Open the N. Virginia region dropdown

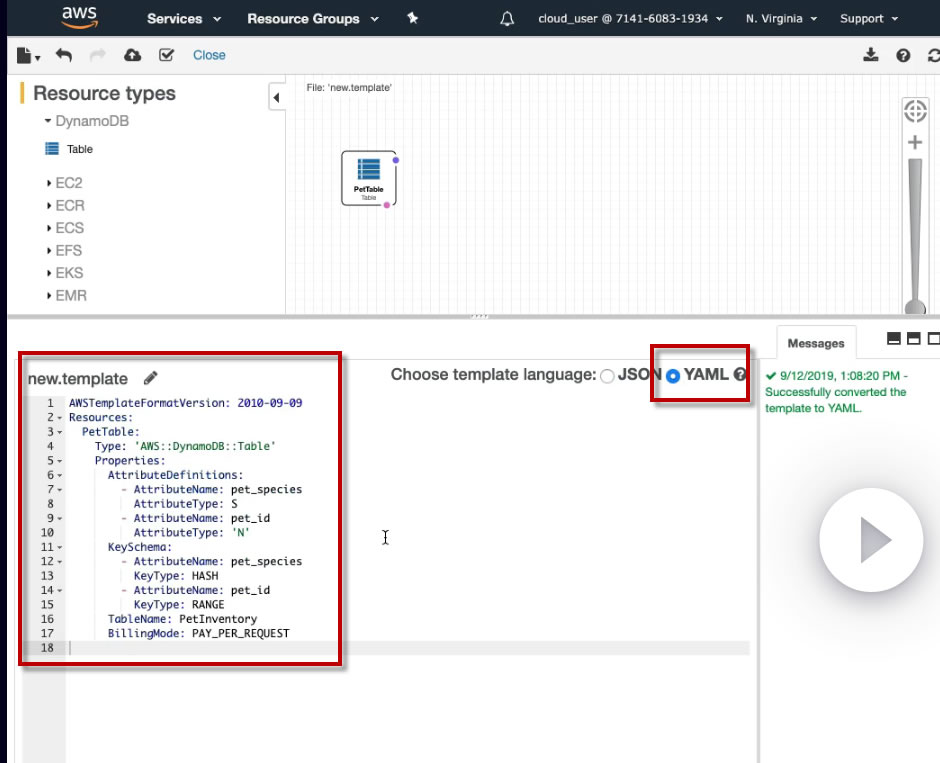point(781,19)
